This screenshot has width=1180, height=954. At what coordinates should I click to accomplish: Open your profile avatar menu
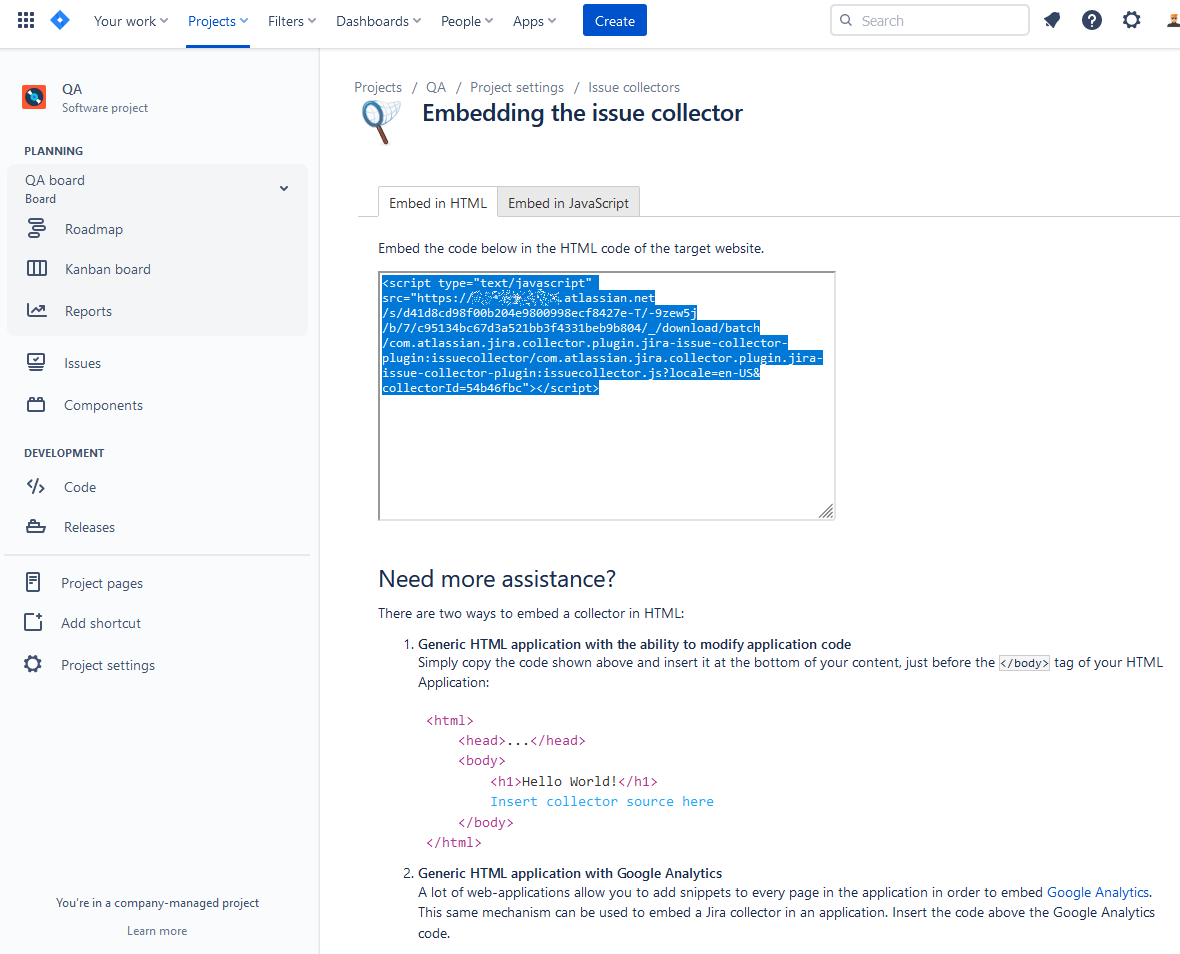pyautogui.click(x=1171, y=19)
